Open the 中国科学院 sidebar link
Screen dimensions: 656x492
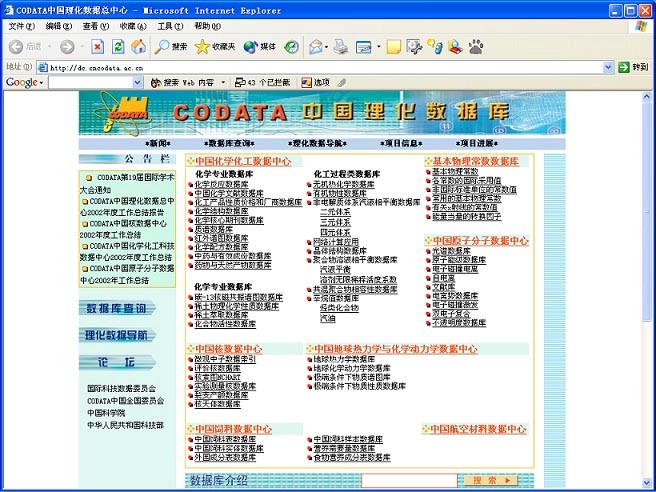pos(106,413)
